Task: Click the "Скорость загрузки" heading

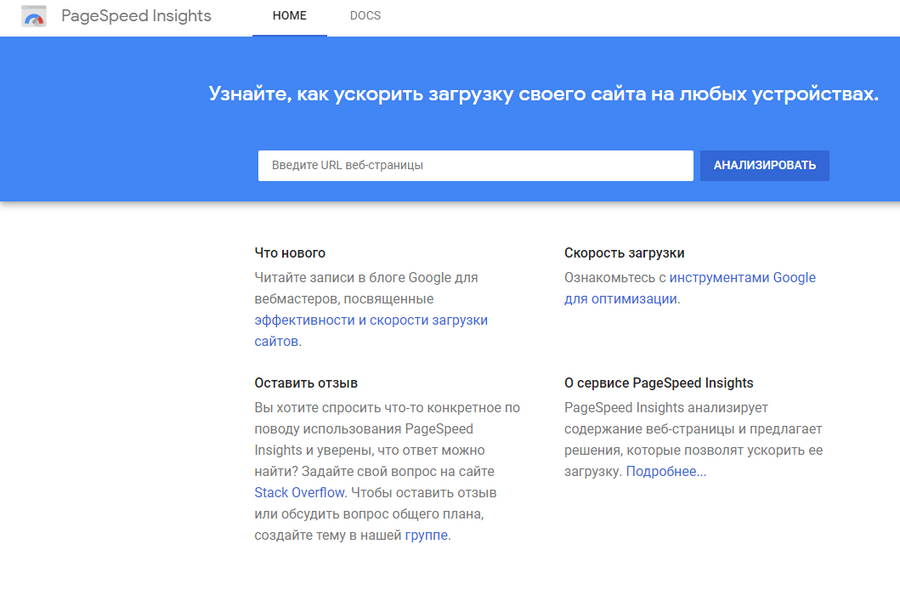Action: click(624, 253)
